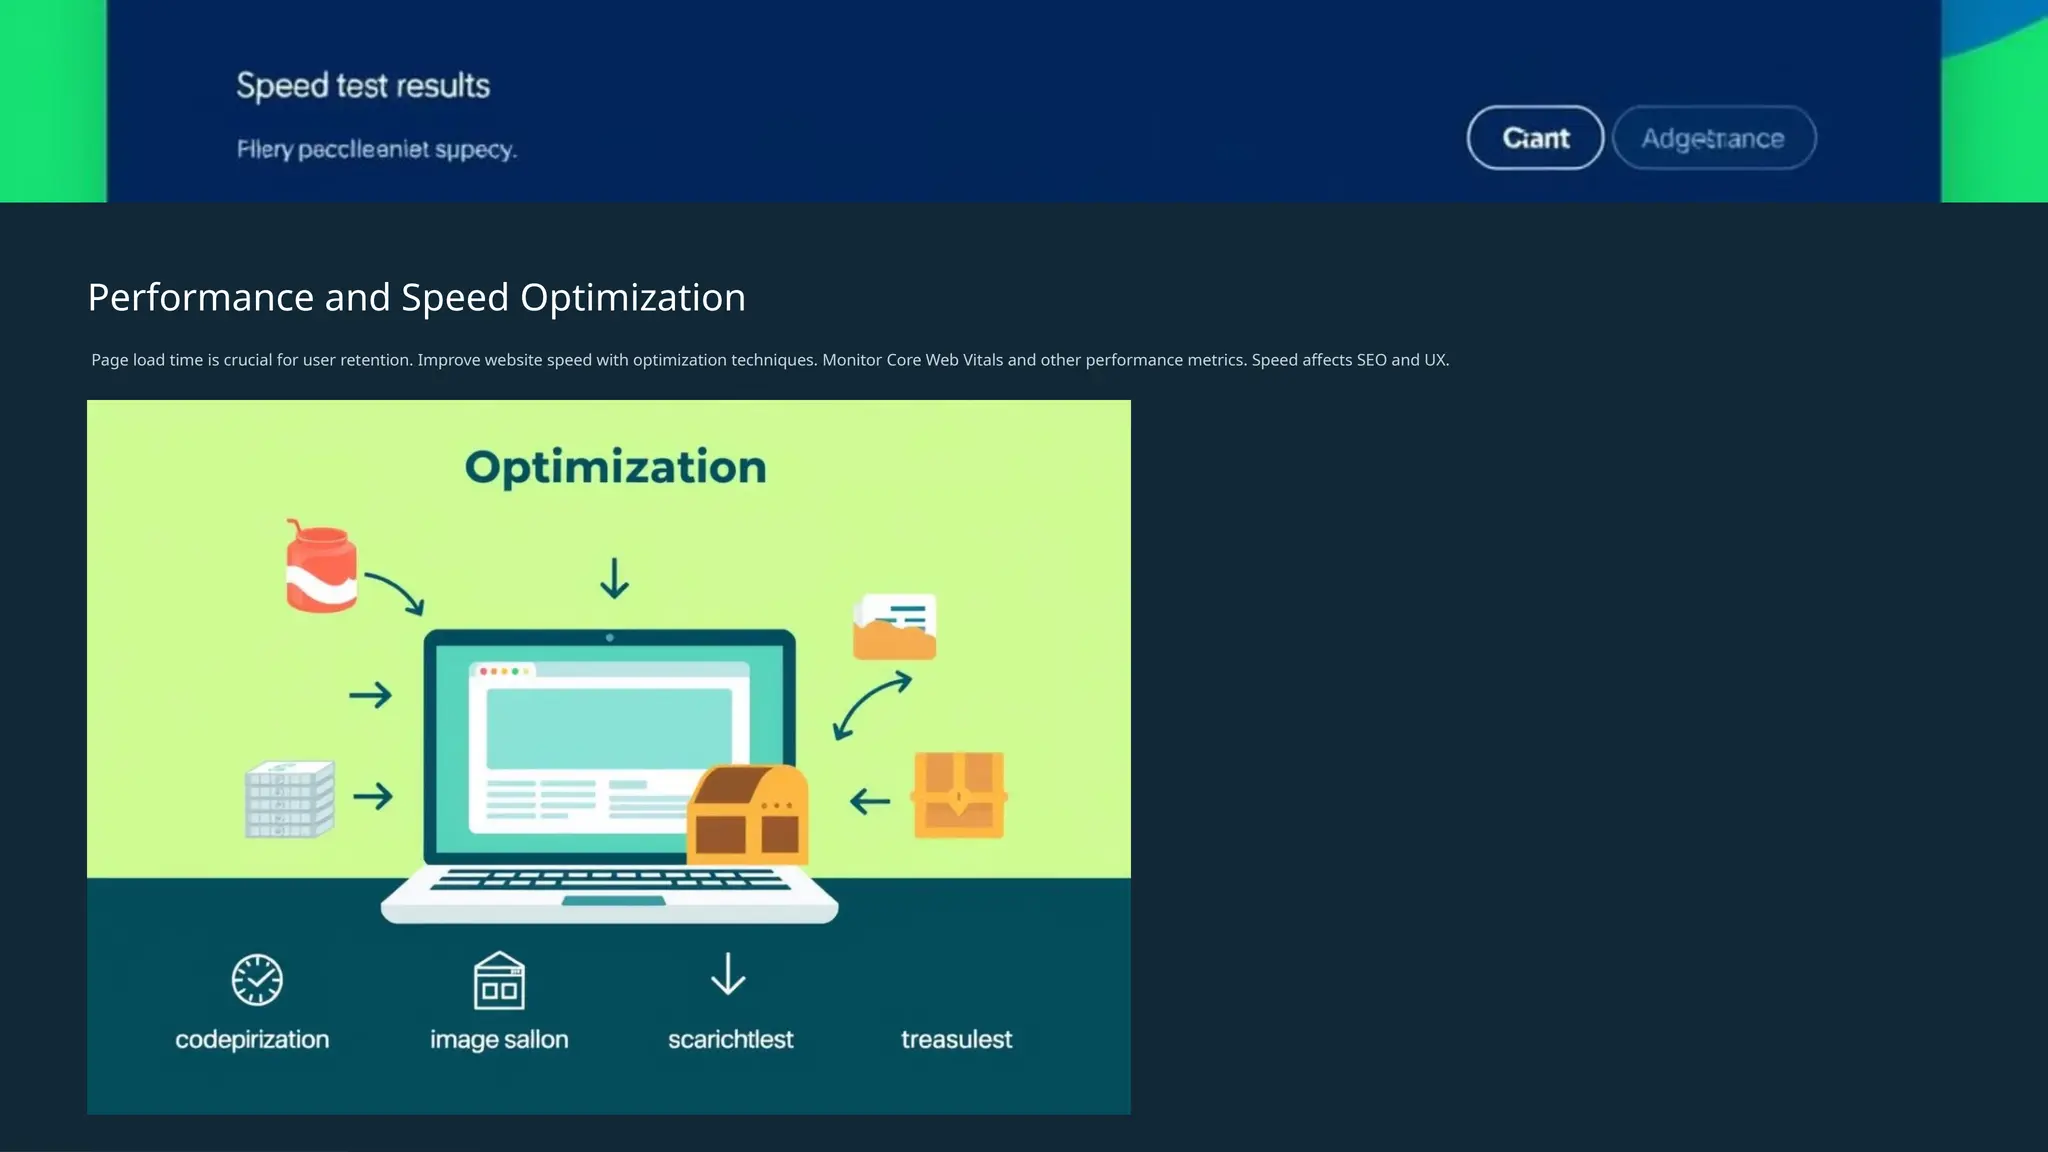Click the codepirization label

(x=252, y=1040)
